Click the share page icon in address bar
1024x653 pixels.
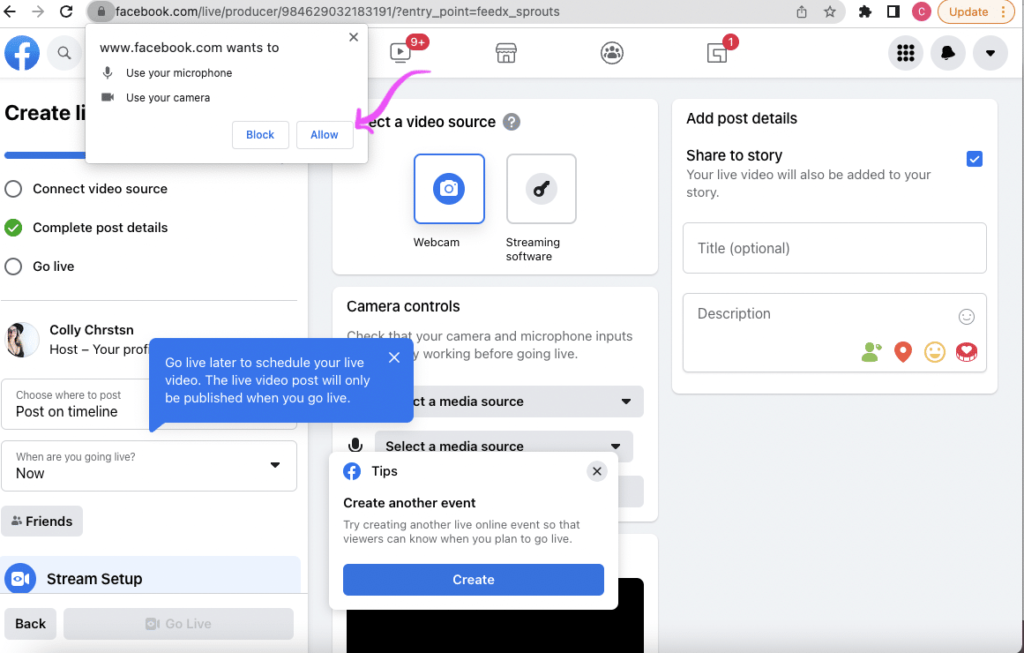(801, 12)
